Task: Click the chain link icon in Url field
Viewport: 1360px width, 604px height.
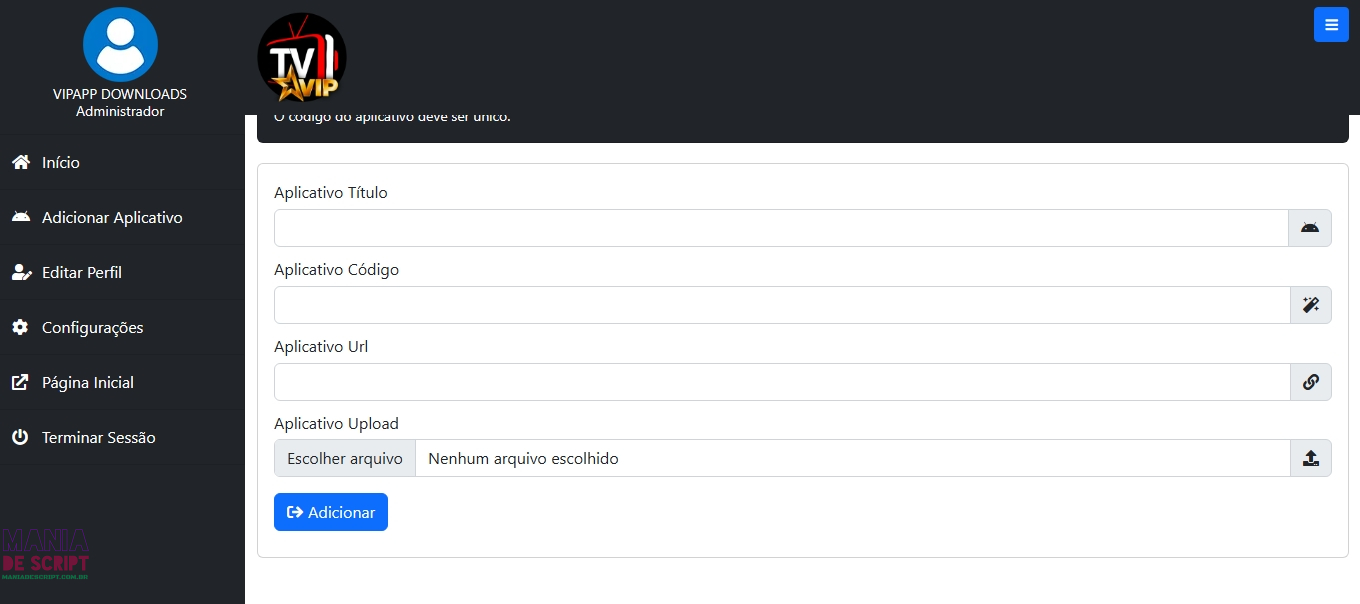Action: coord(1311,382)
